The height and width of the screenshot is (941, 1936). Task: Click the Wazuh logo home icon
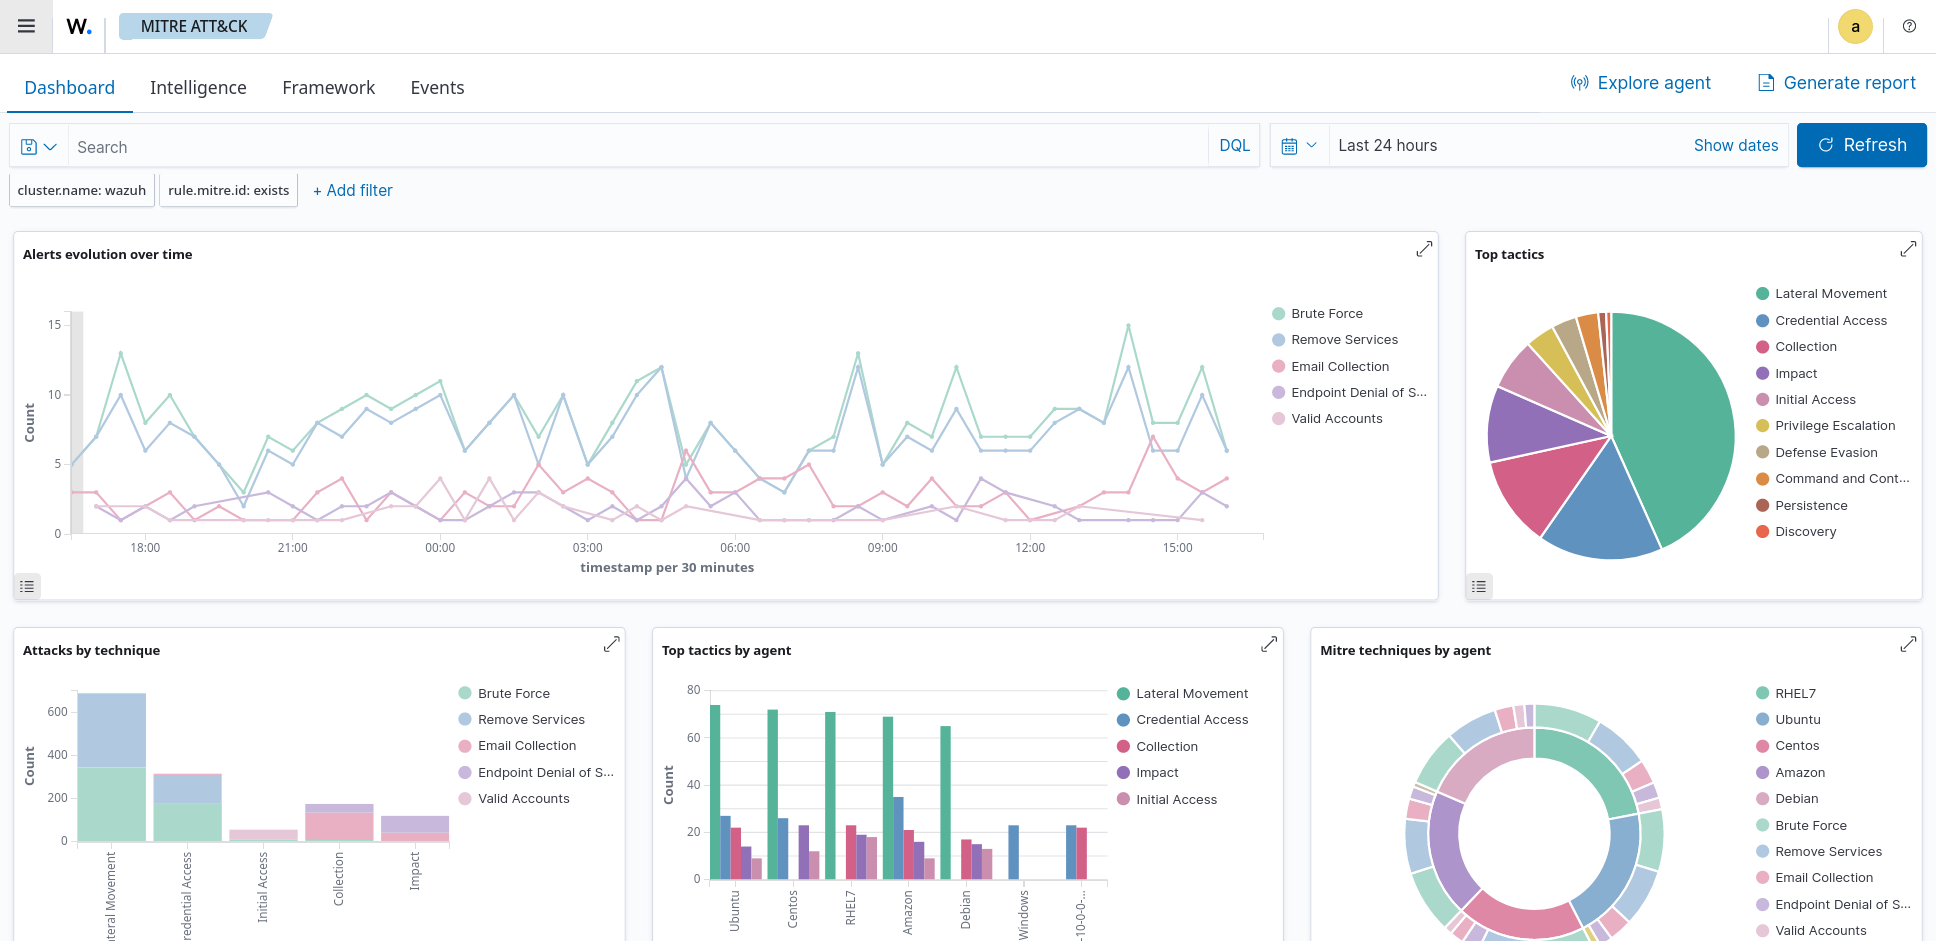coord(79,27)
